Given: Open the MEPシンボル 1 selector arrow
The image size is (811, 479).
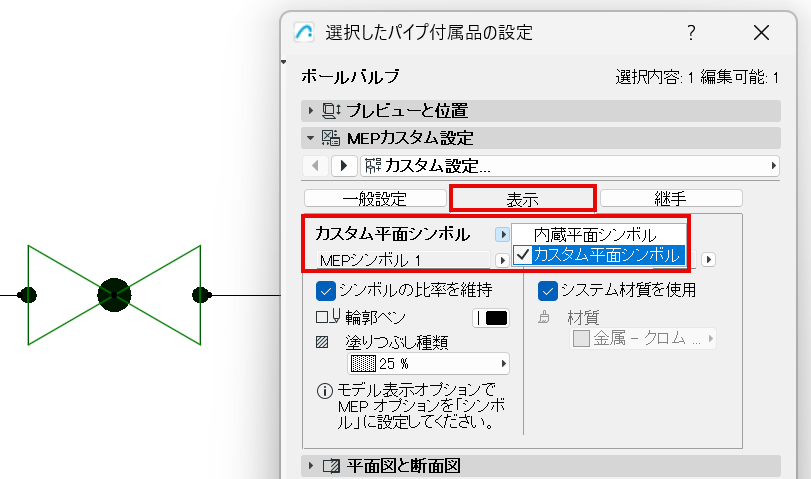Looking at the screenshot, I should pos(501,260).
